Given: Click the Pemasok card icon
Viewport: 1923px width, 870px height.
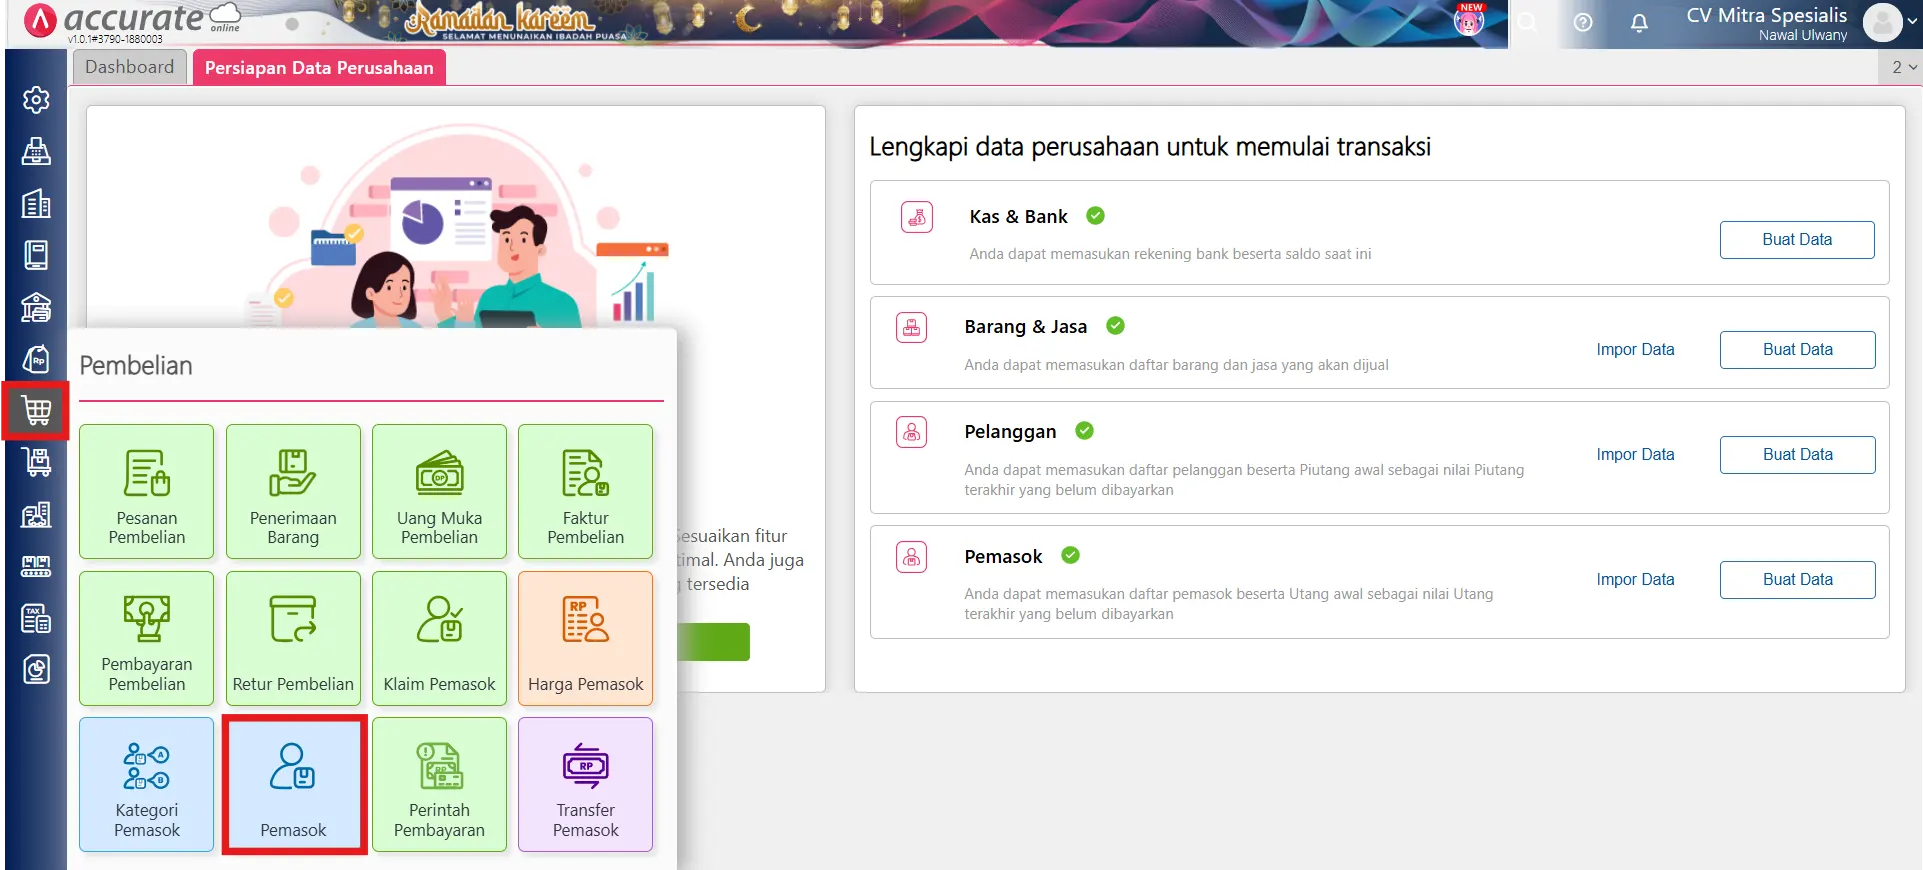Looking at the screenshot, I should 912,557.
